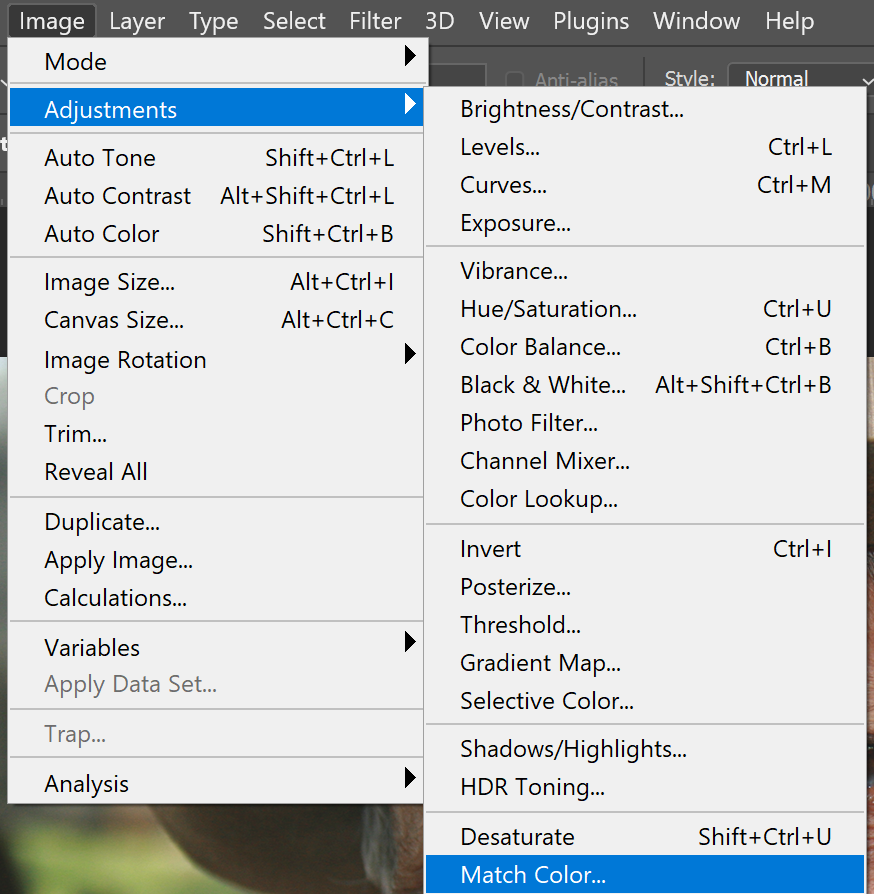Click Invert in the submenu
Viewport: 874px width, 894px height.
pyautogui.click(x=645, y=549)
